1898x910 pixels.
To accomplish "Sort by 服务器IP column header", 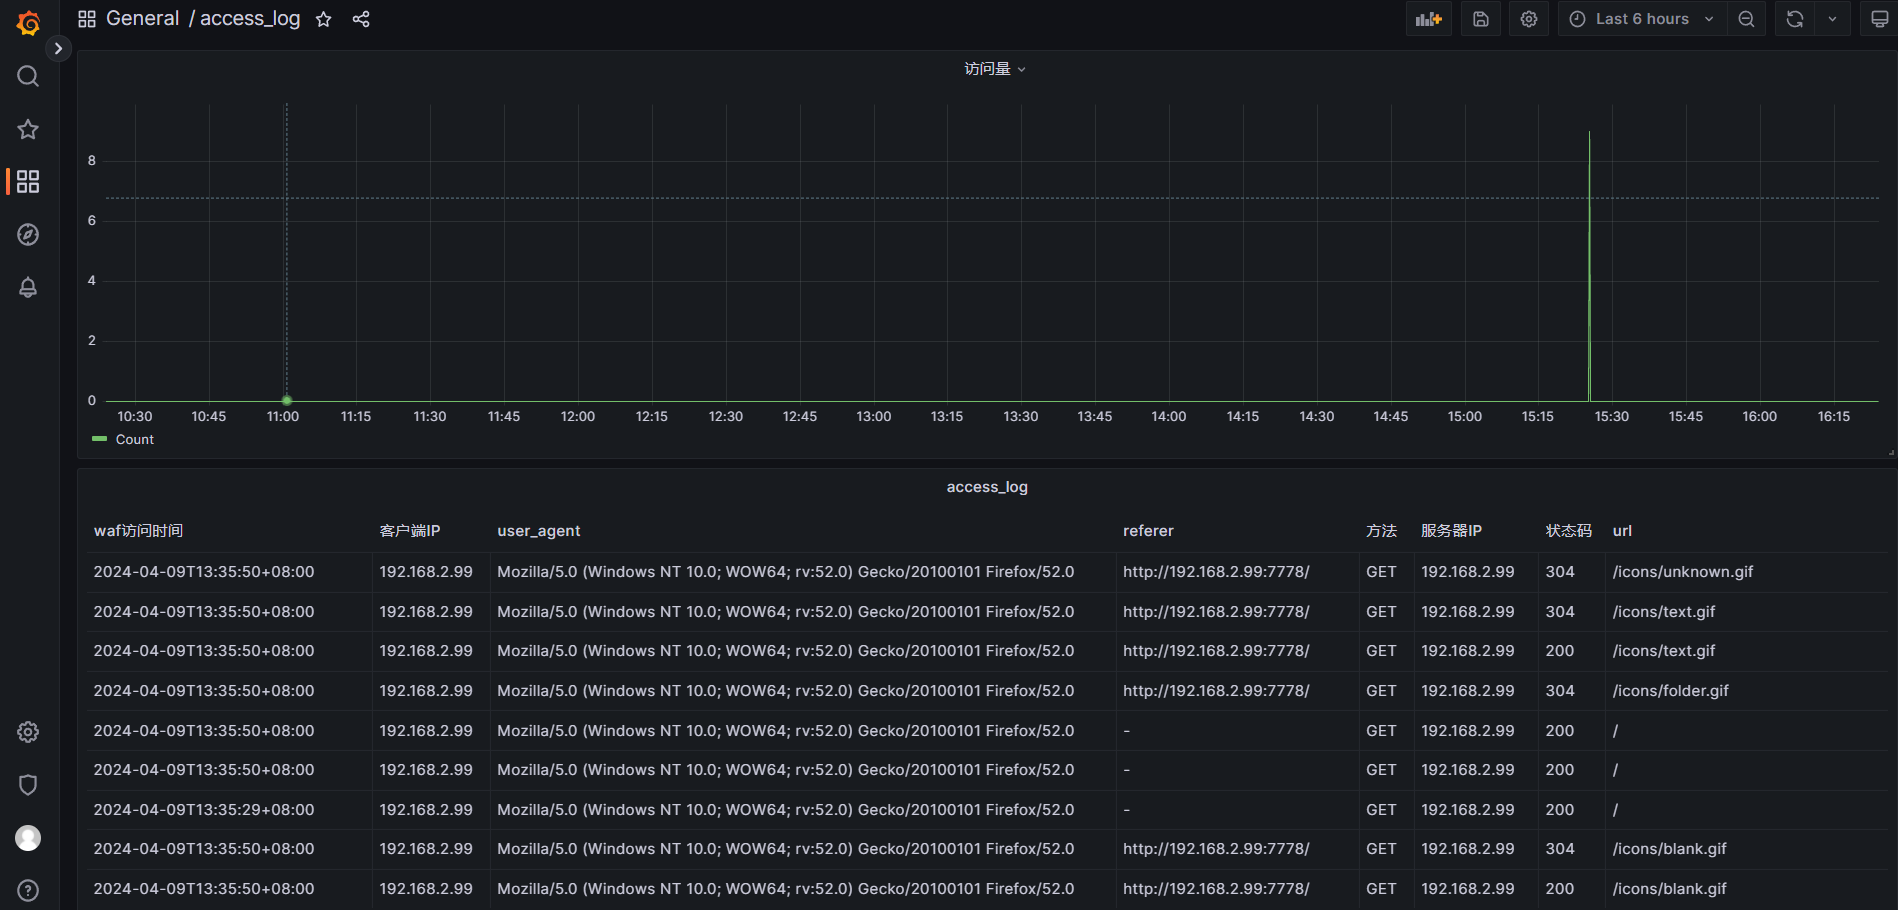I will tap(1451, 531).
